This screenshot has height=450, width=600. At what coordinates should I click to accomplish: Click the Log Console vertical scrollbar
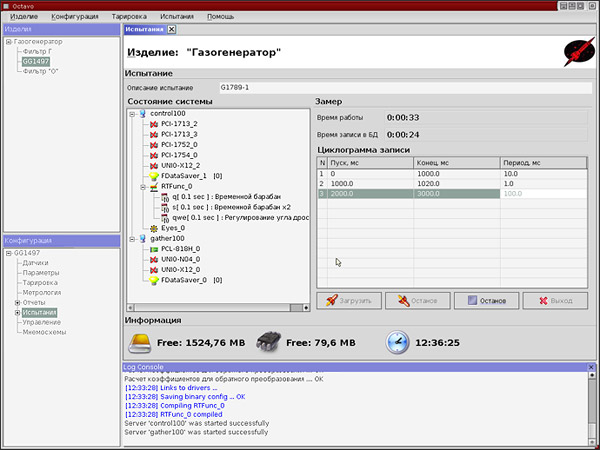(x=592, y=408)
